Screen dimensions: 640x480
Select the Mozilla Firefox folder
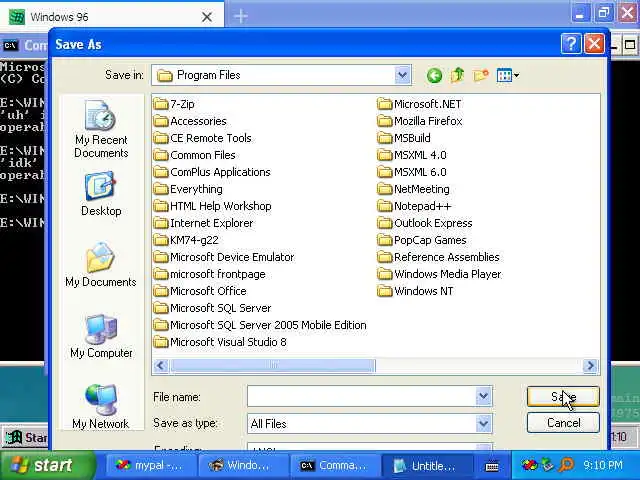[x=420, y=121]
